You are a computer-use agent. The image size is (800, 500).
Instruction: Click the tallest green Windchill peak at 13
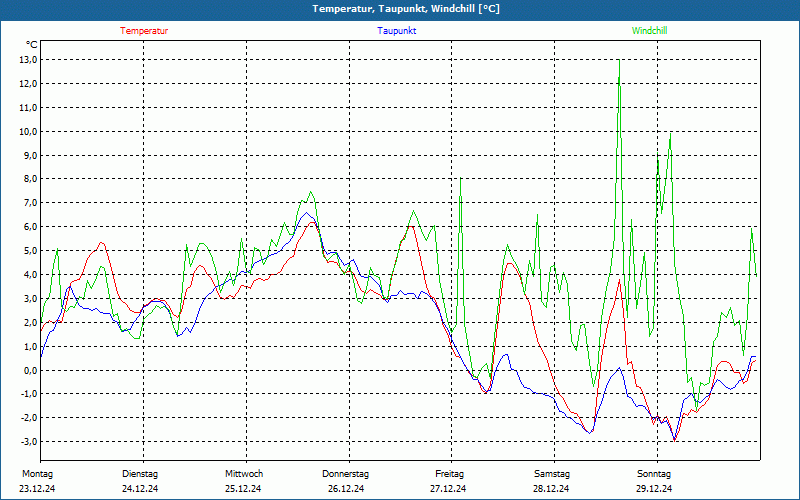click(619, 60)
